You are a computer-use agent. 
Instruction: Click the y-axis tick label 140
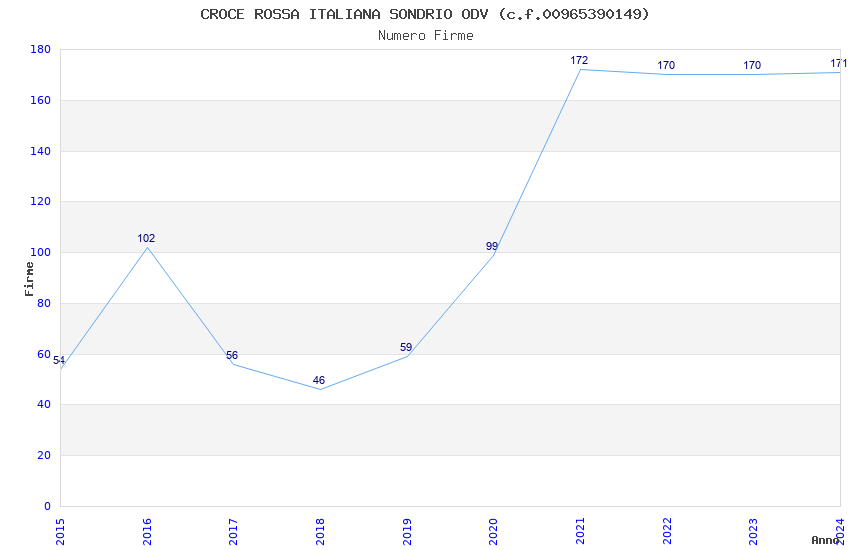(41, 151)
